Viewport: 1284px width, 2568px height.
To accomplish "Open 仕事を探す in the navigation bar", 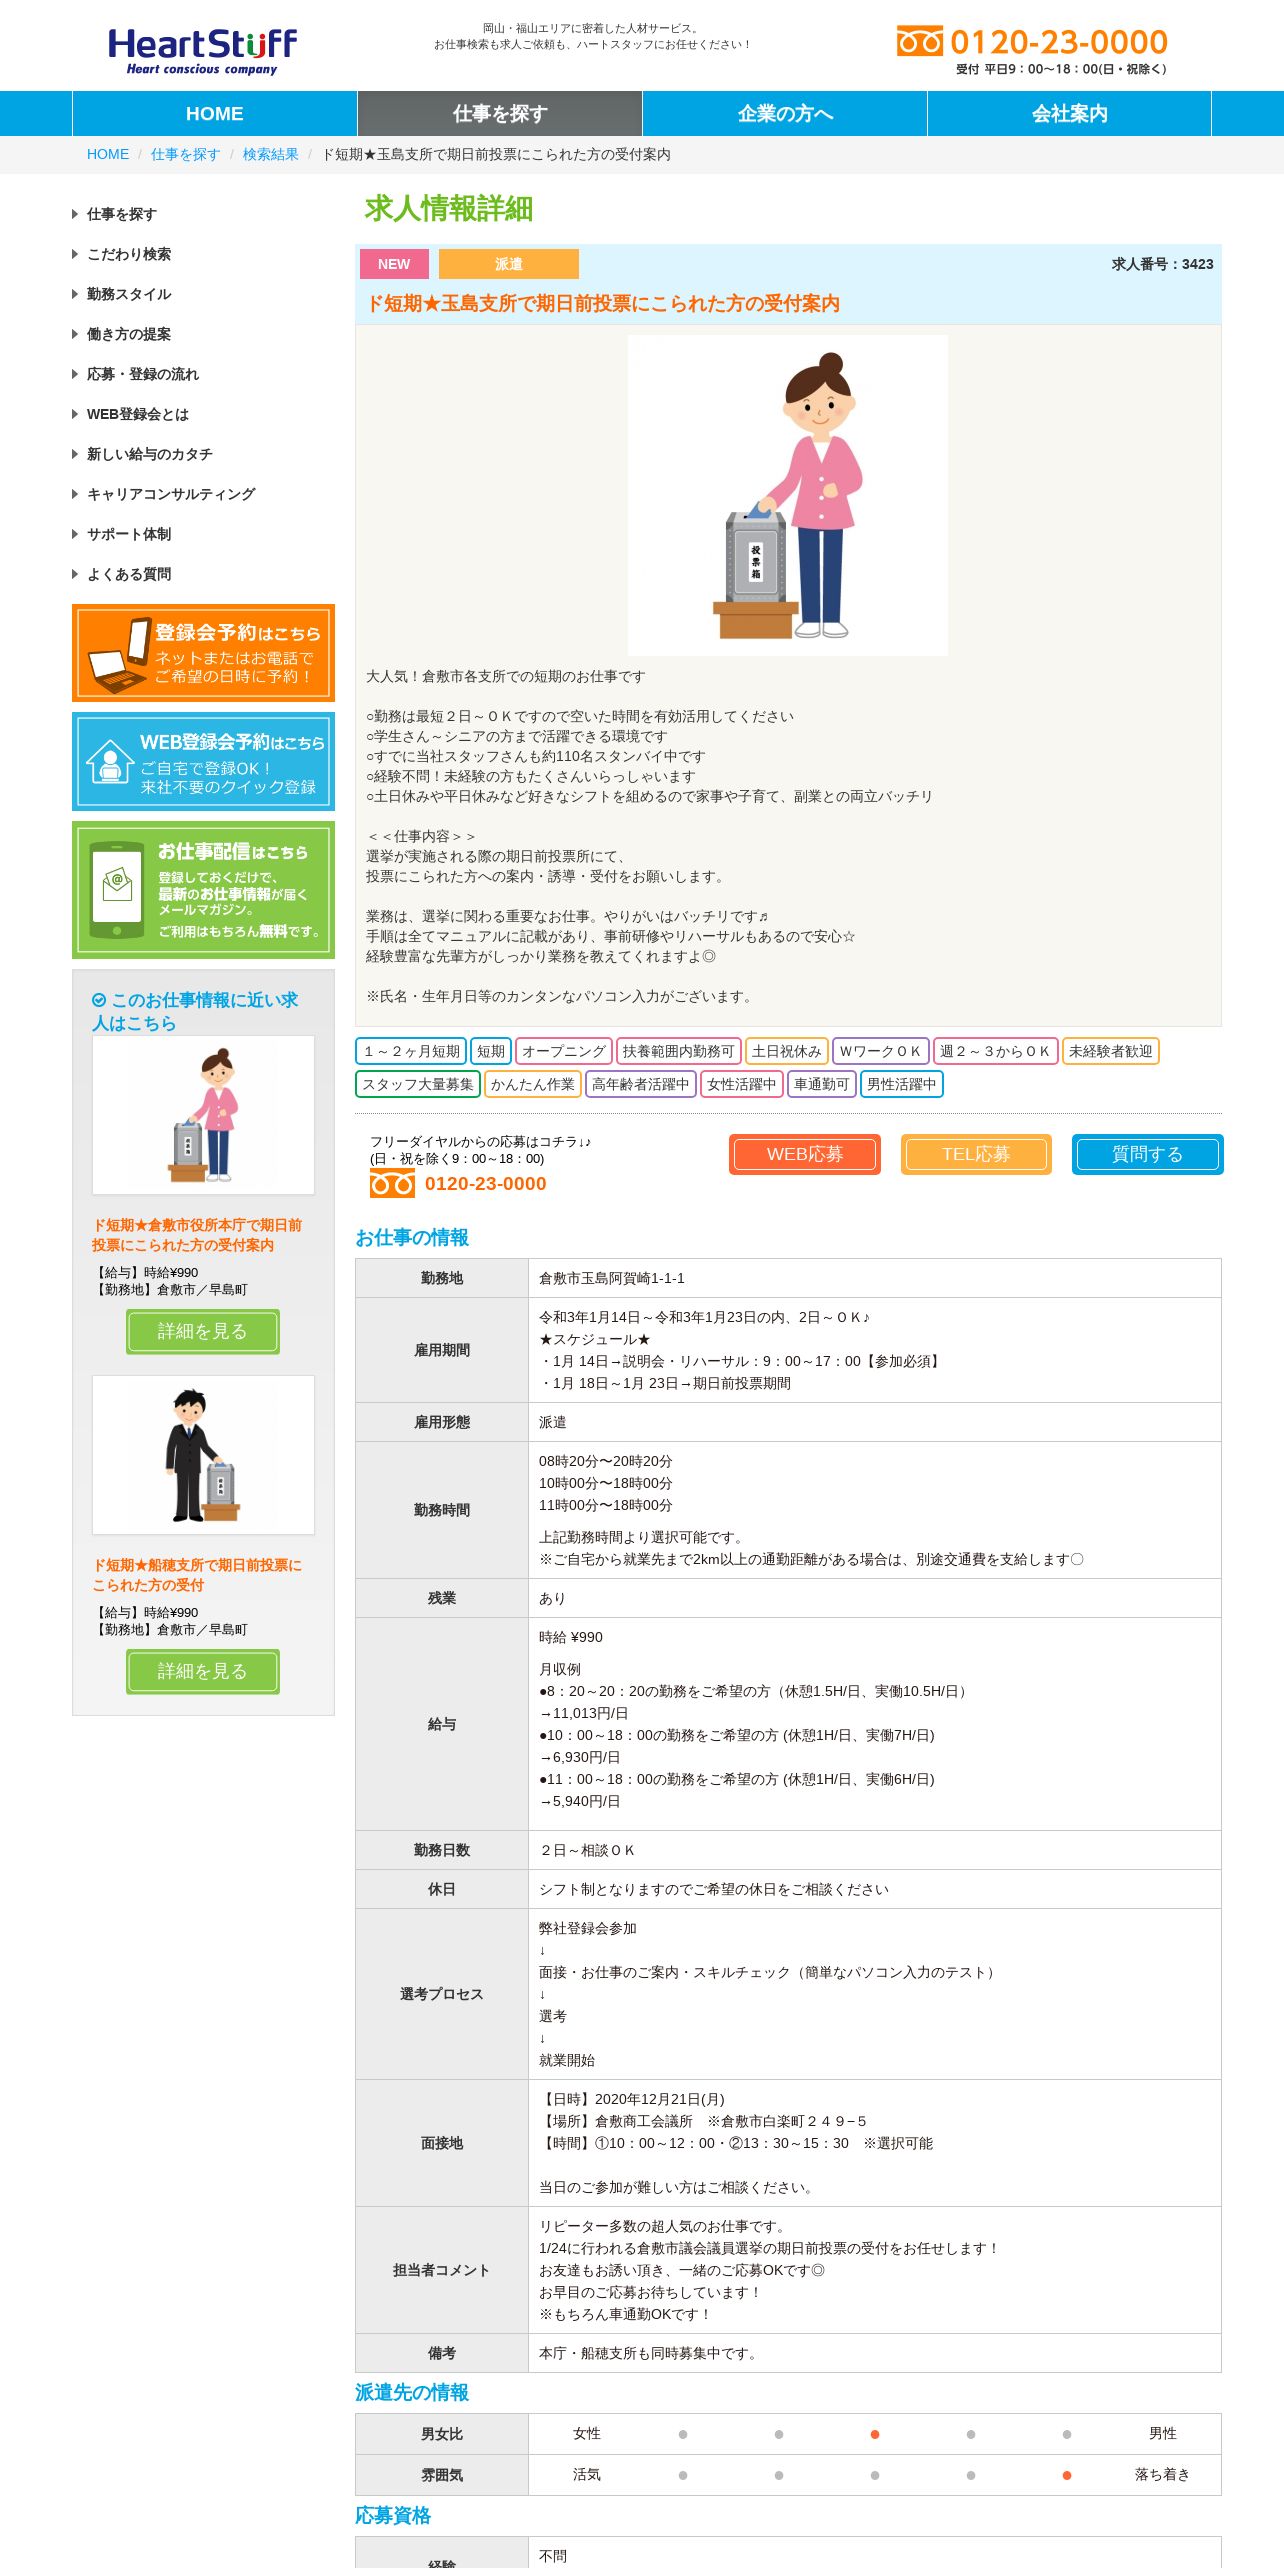I will (x=500, y=114).
